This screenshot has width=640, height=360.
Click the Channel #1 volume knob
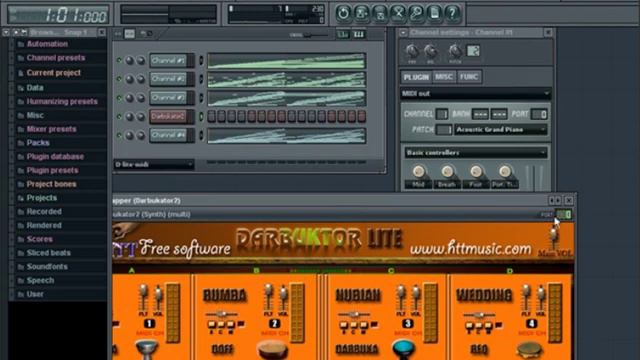tap(140, 60)
